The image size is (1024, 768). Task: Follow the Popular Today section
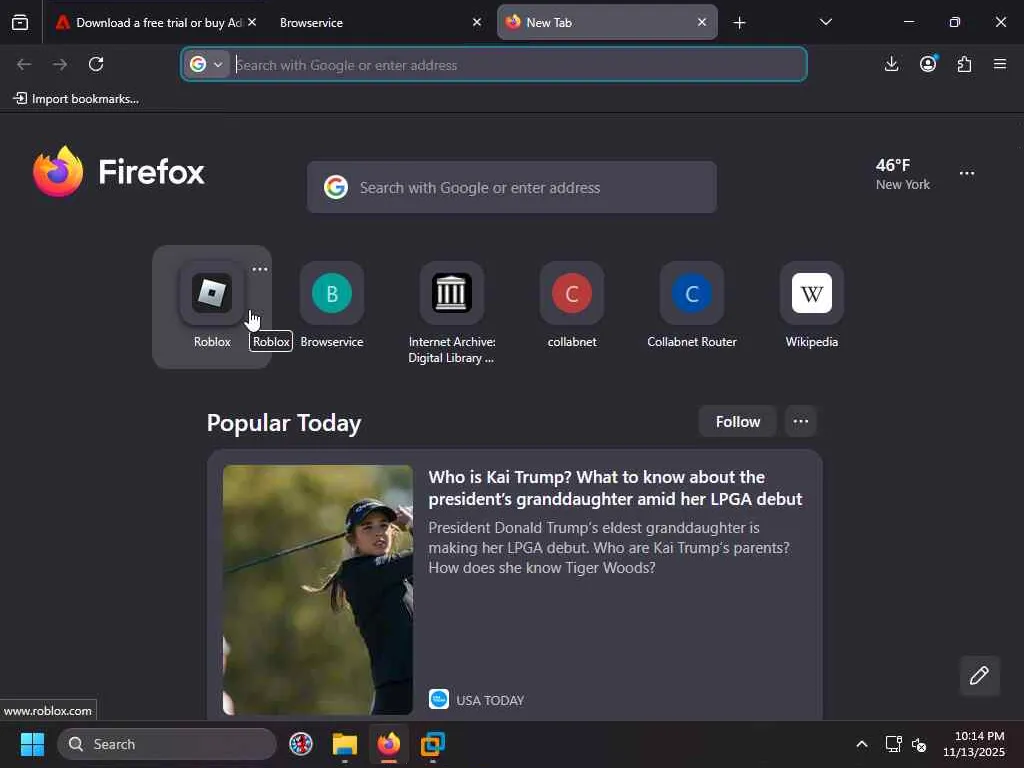pyautogui.click(x=737, y=421)
